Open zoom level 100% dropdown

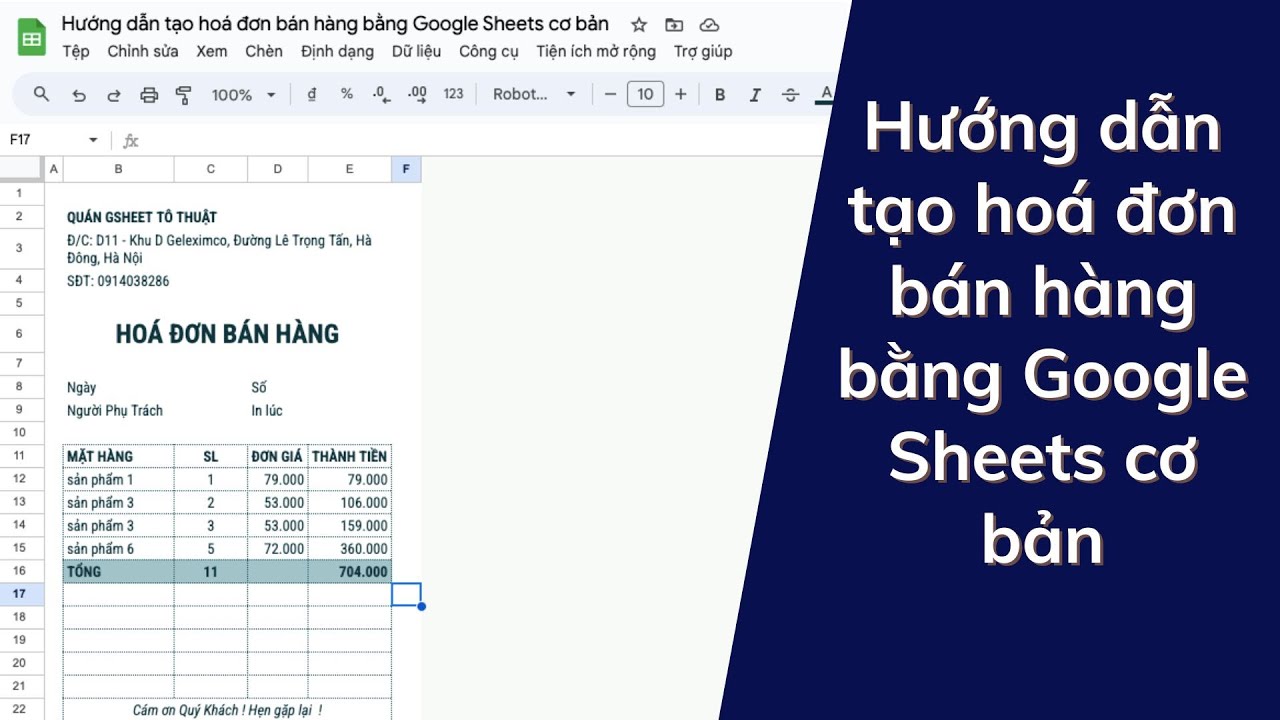coord(243,95)
